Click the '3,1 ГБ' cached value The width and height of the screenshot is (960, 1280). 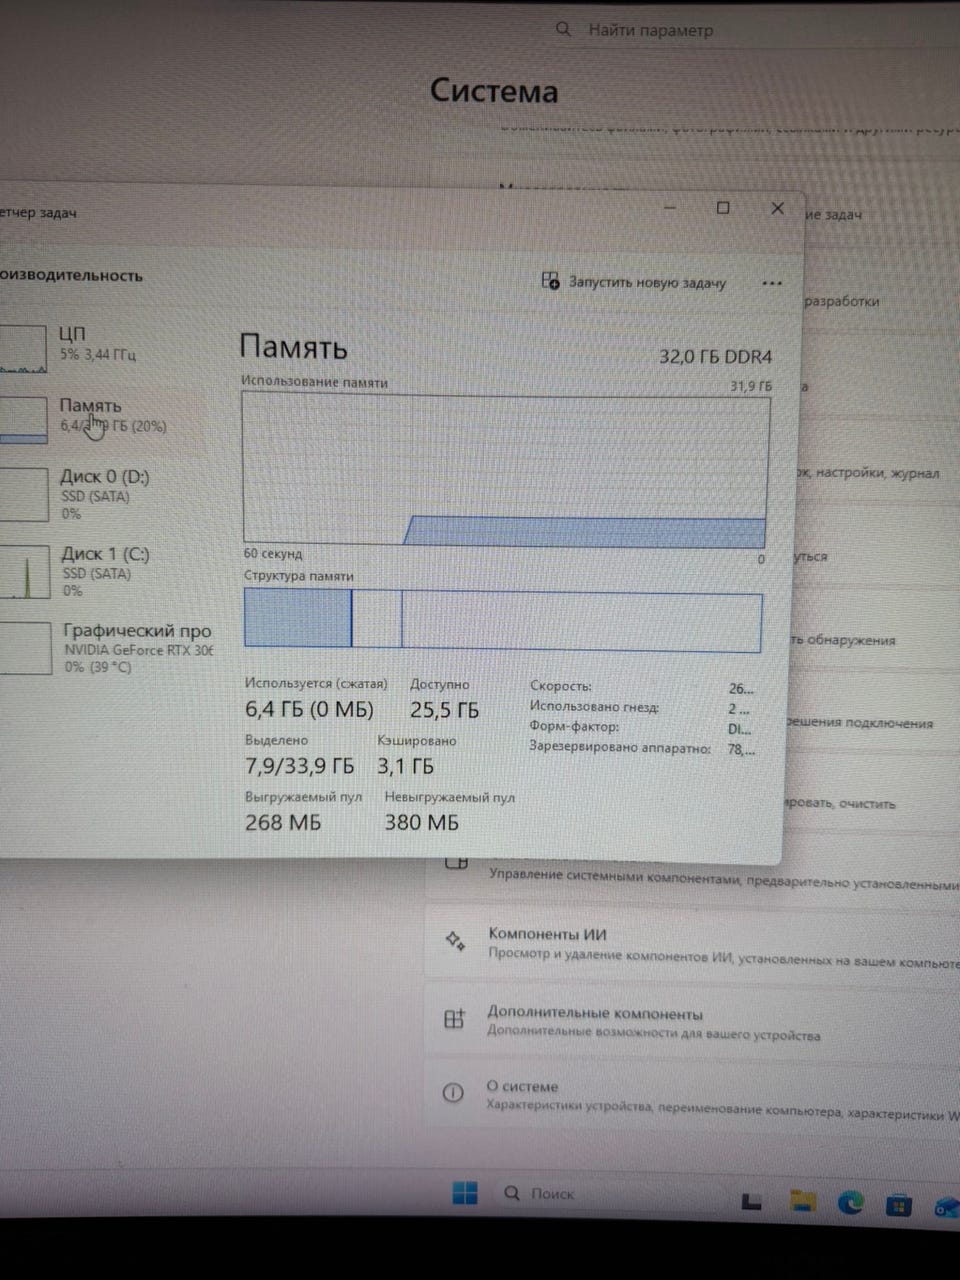coord(405,766)
